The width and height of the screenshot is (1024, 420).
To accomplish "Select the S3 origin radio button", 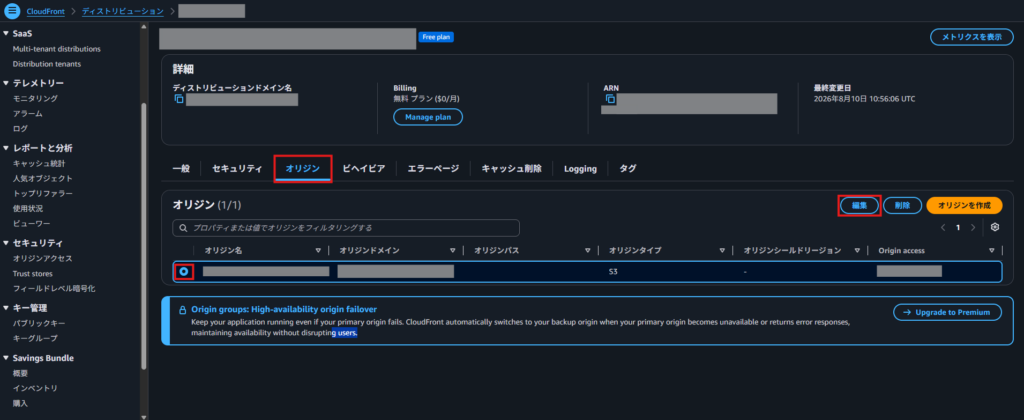I will pyautogui.click(x=184, y=271).
